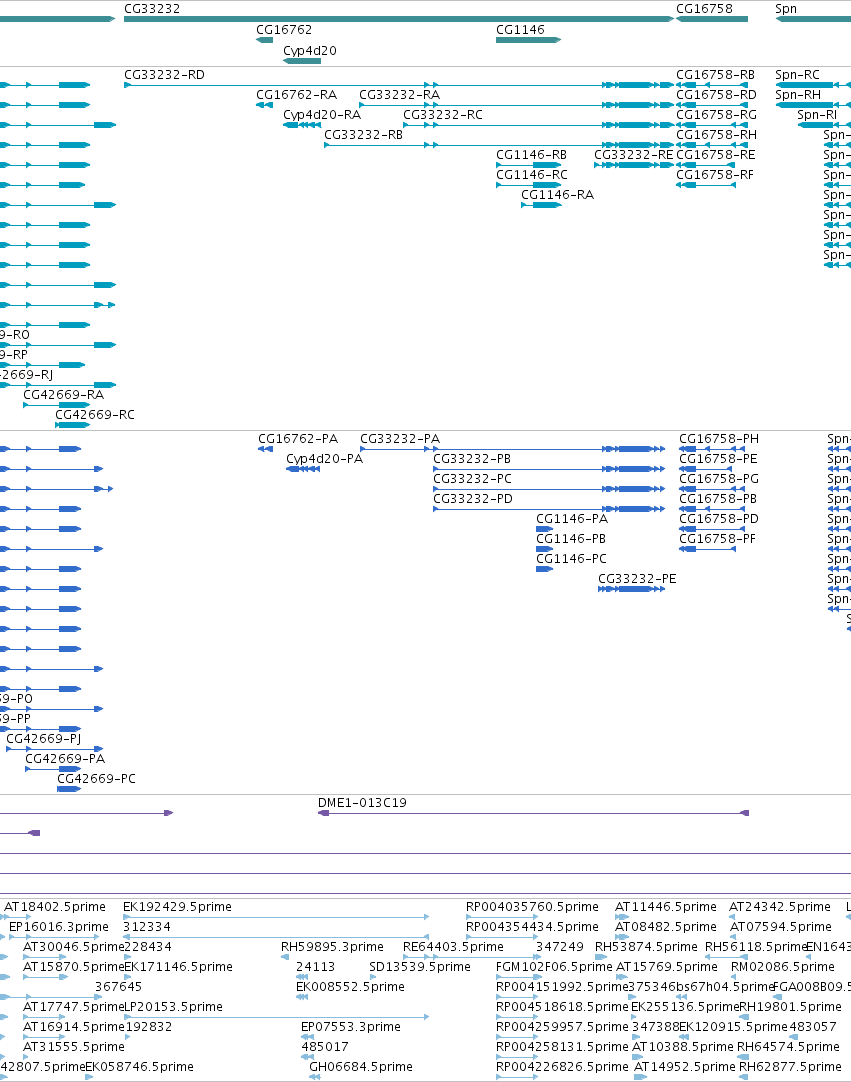The height and width of the screenshot is (1082, 851).
Task: Click protein CG1146-PB
Action: 571,539
